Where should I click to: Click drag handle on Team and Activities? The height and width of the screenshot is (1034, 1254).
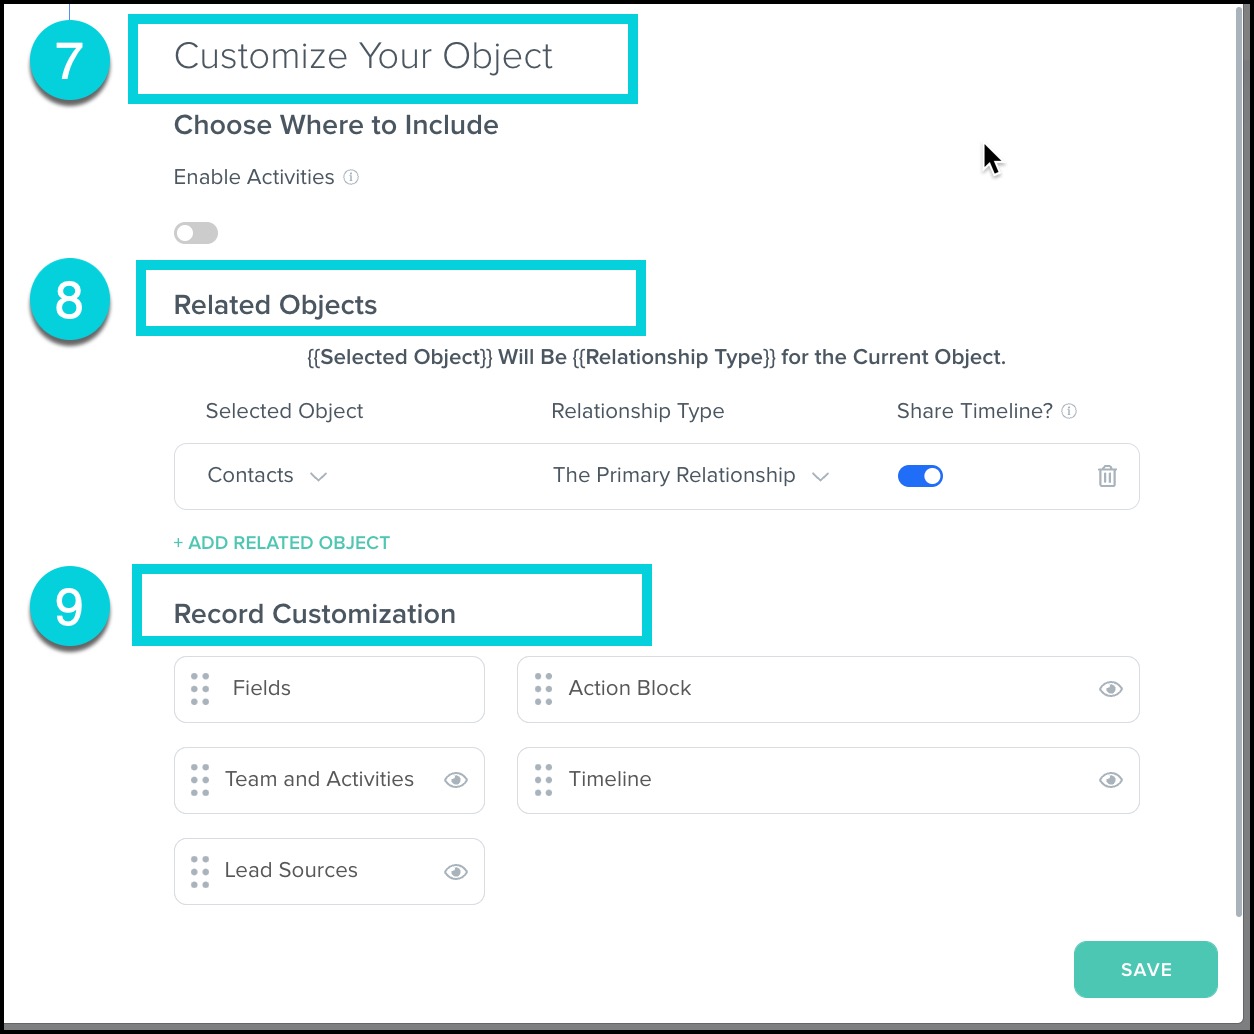click(x=200, y=780)
